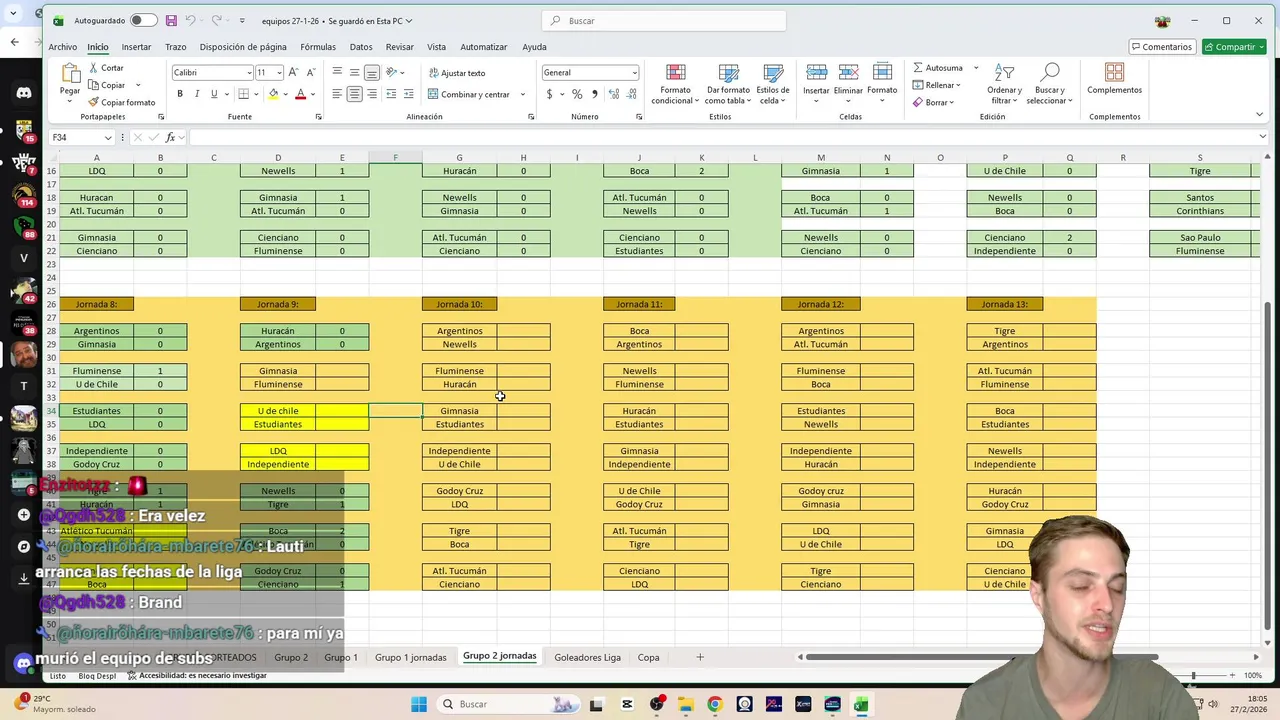Click the zoom slider in status bar

1195,676
